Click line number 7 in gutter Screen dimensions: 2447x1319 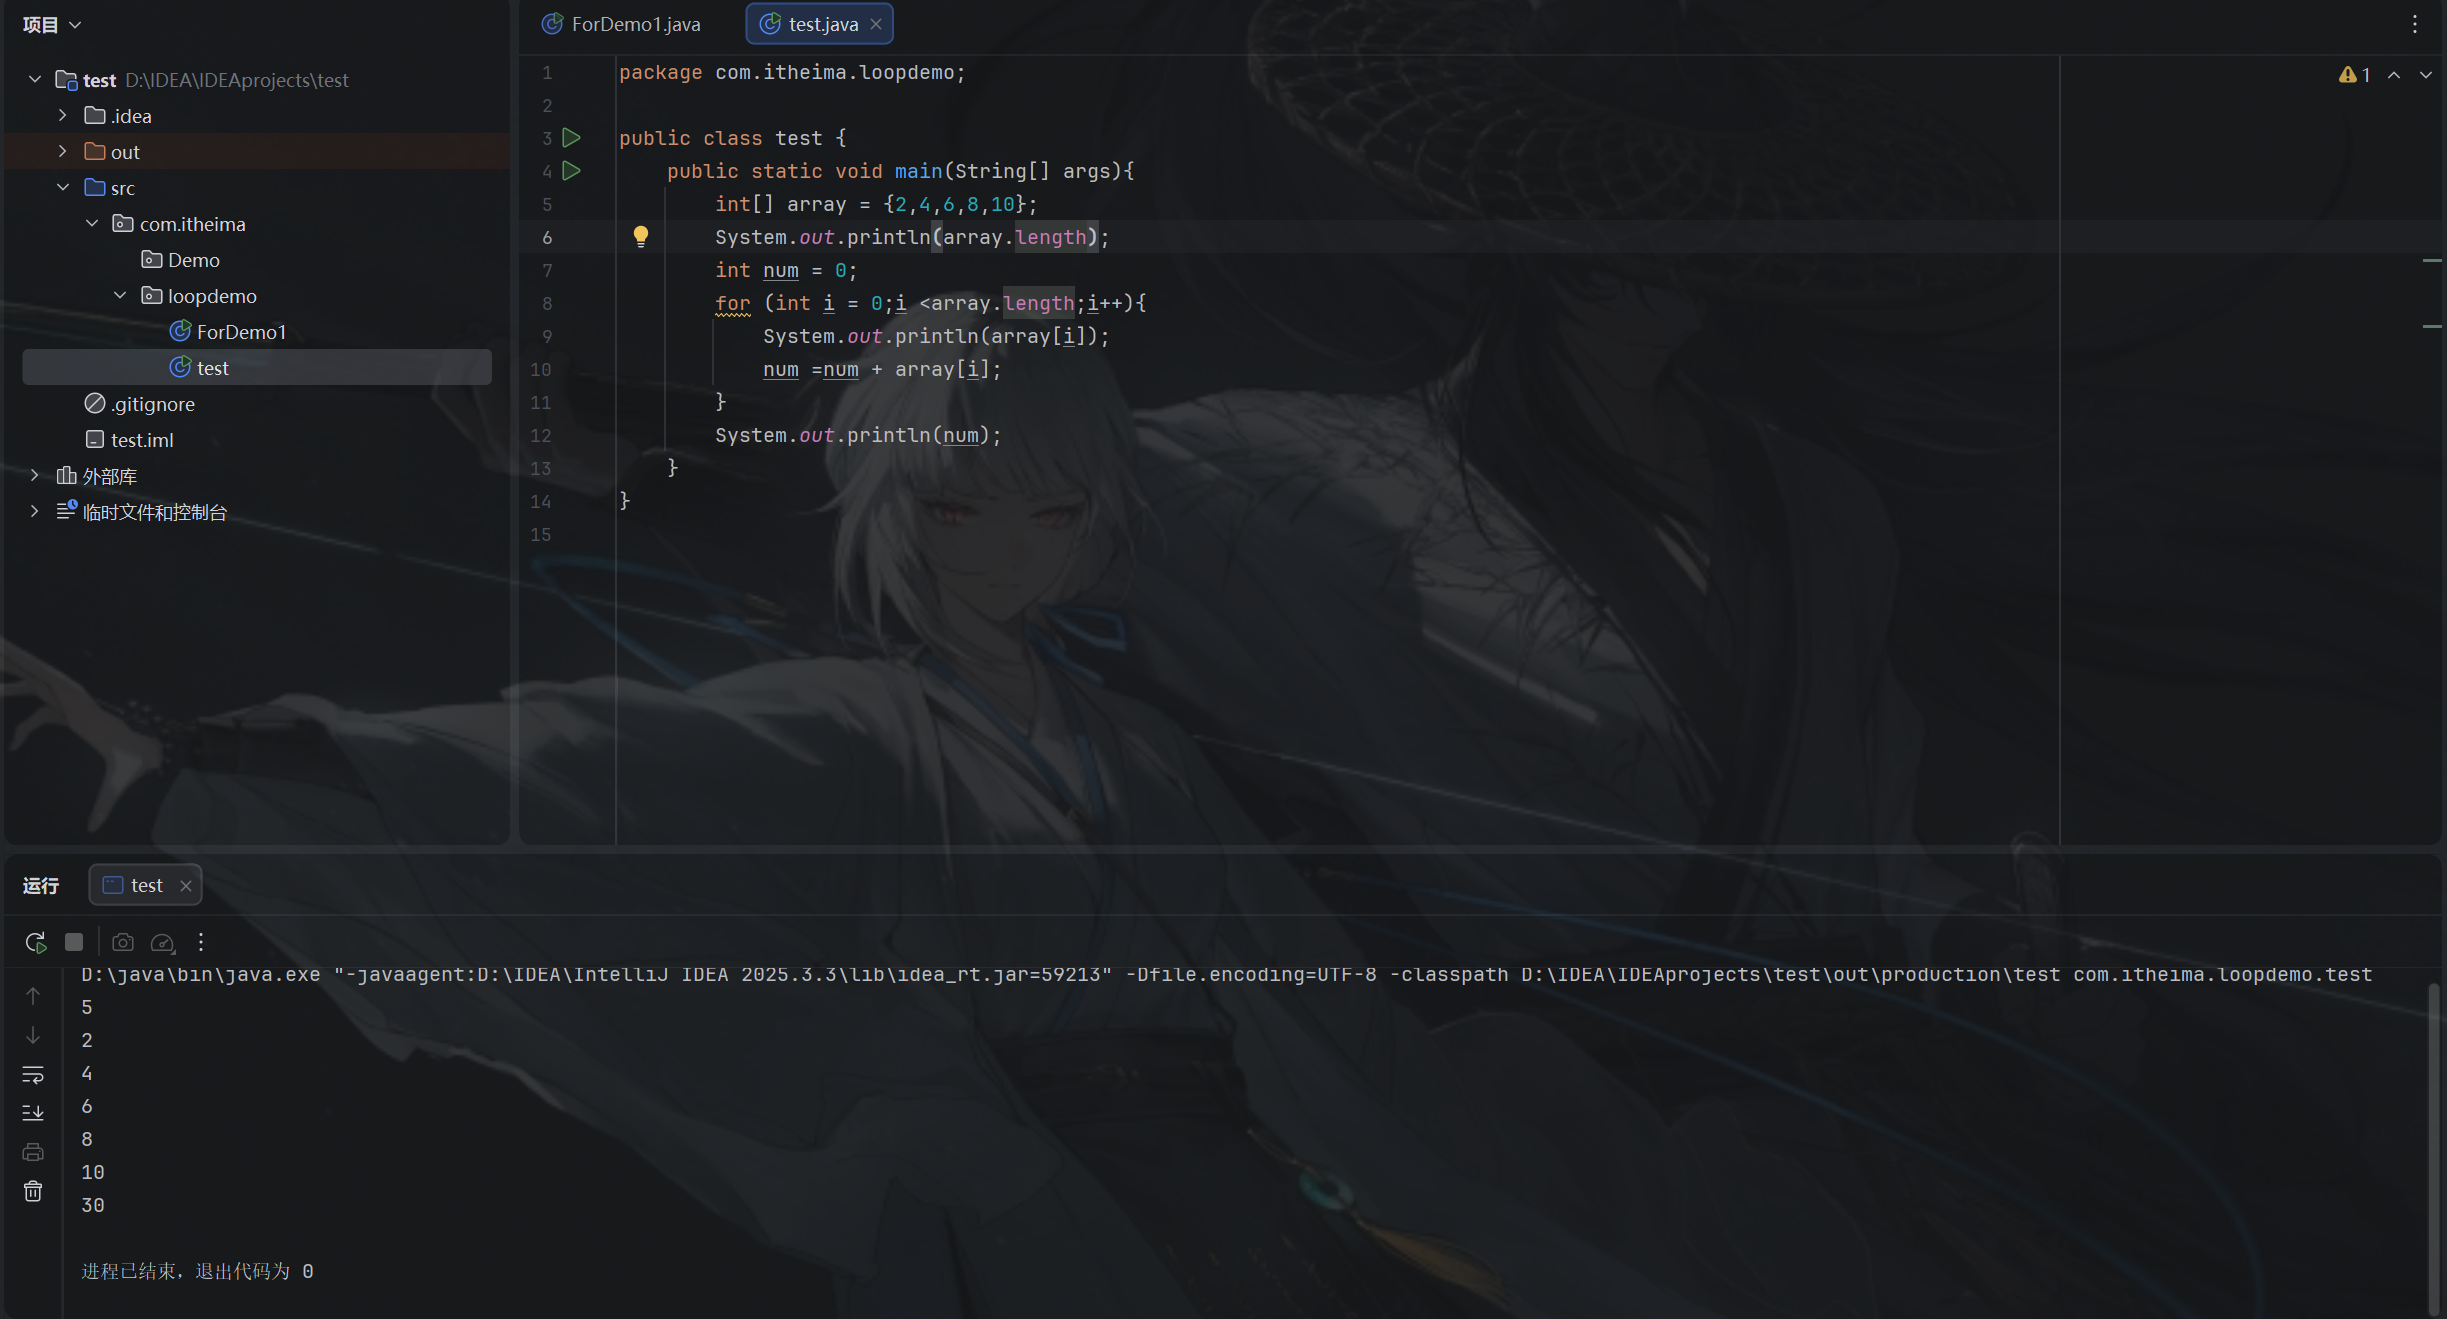(x=547, y=270)
